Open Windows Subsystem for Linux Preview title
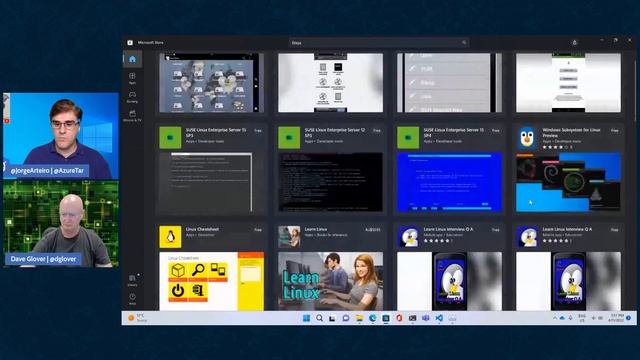Screen dimensions: 640x360 click(571, 132)
